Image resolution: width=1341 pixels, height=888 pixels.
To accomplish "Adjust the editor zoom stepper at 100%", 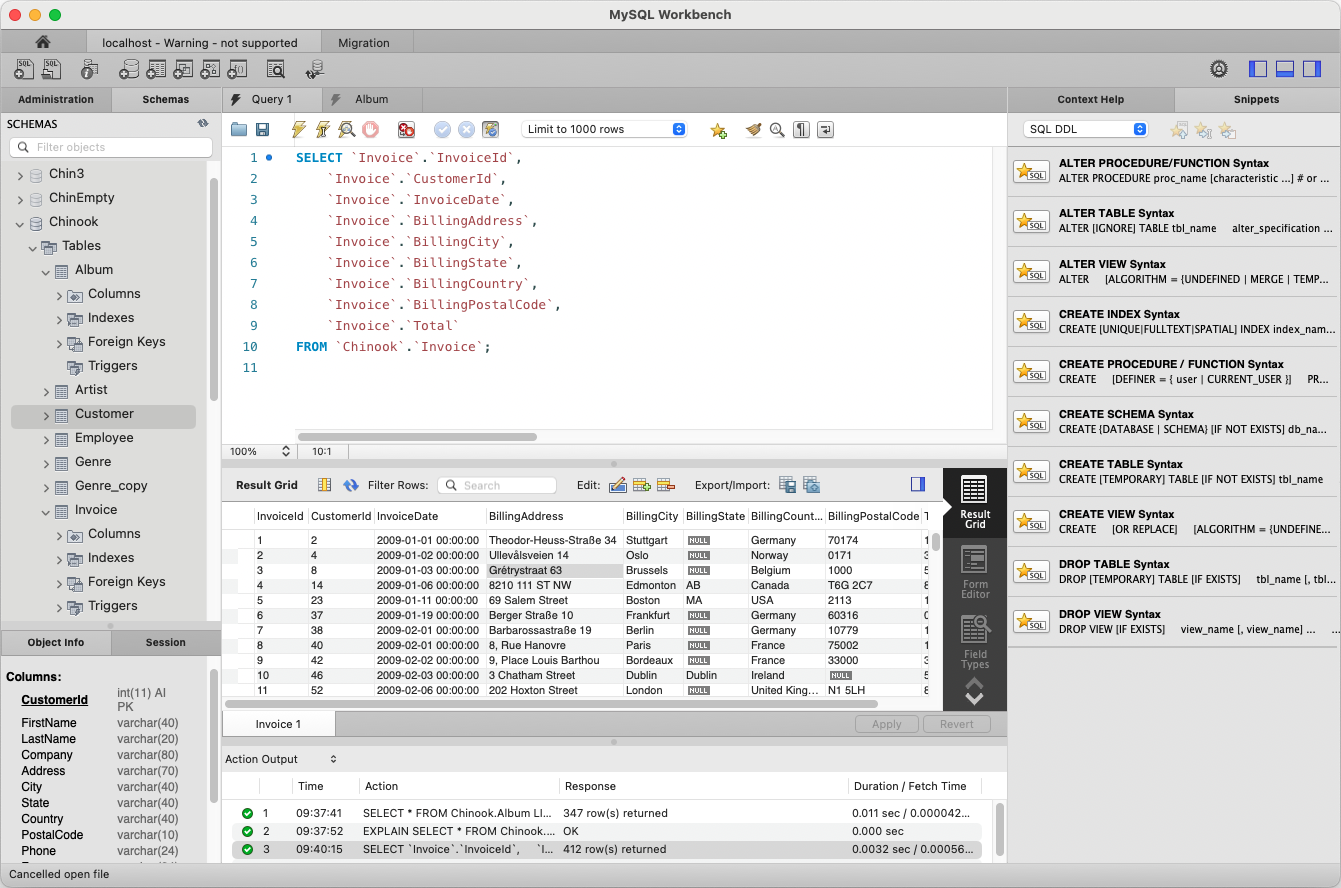I will tap(286, 451).
